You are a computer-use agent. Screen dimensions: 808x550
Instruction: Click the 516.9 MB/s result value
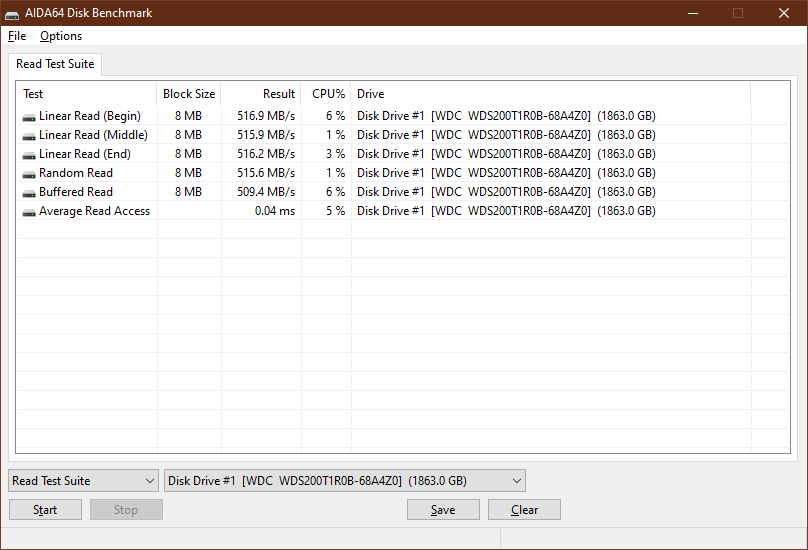coord(266,116)
